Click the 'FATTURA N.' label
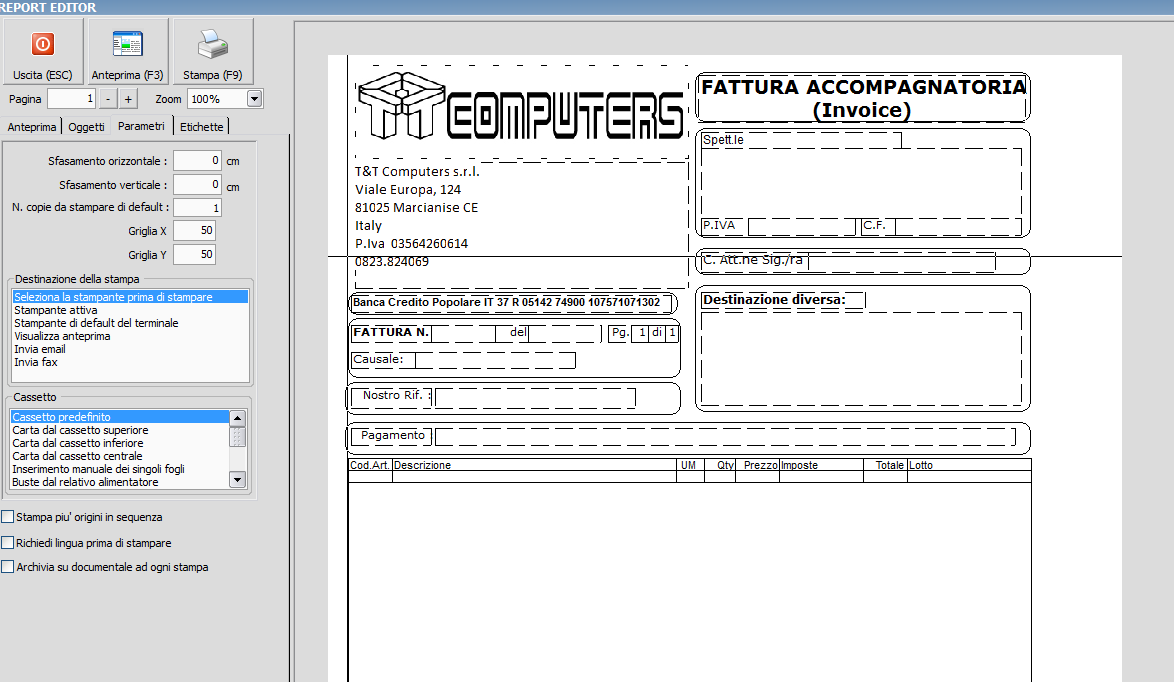This screenshot has width=1174, height=682. coord(391,332)
